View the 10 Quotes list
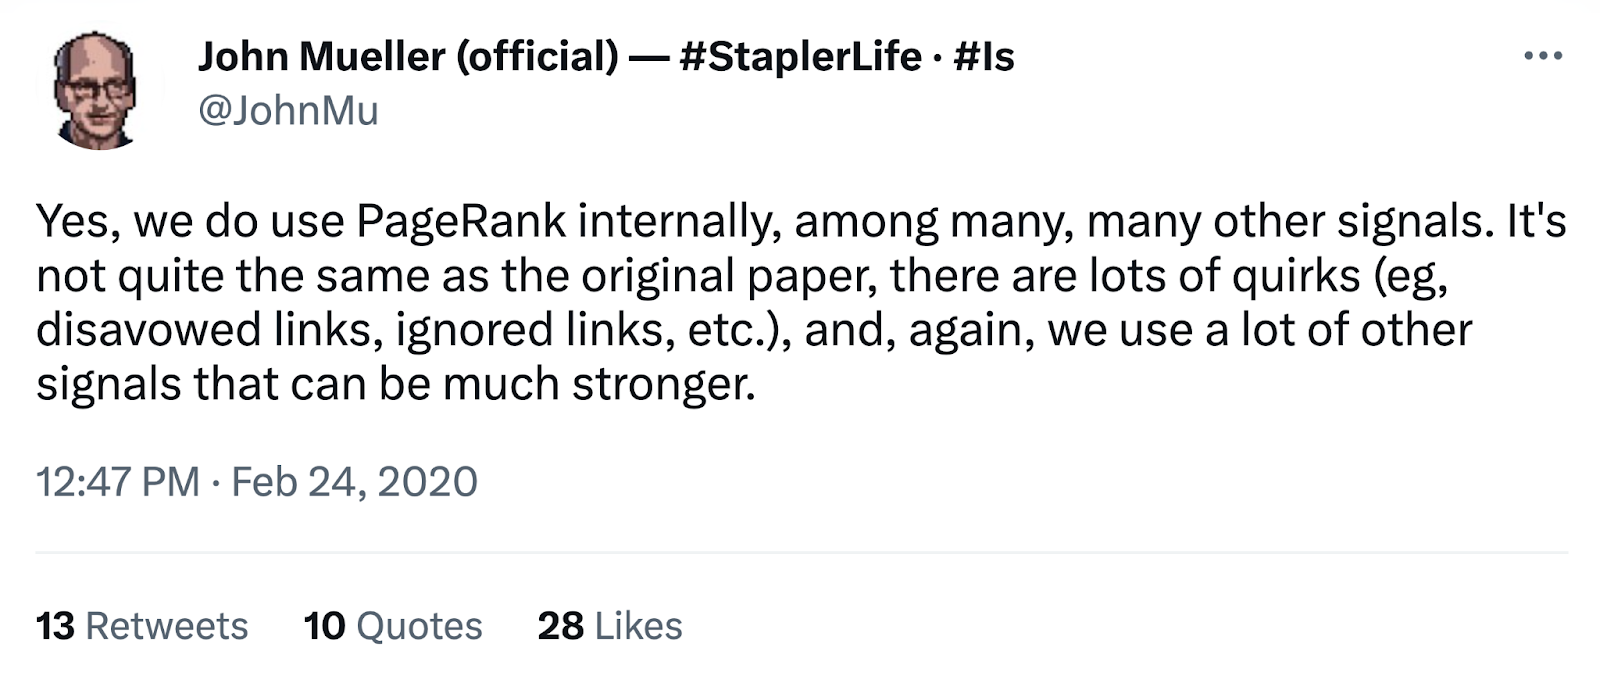 pos(393,626)
